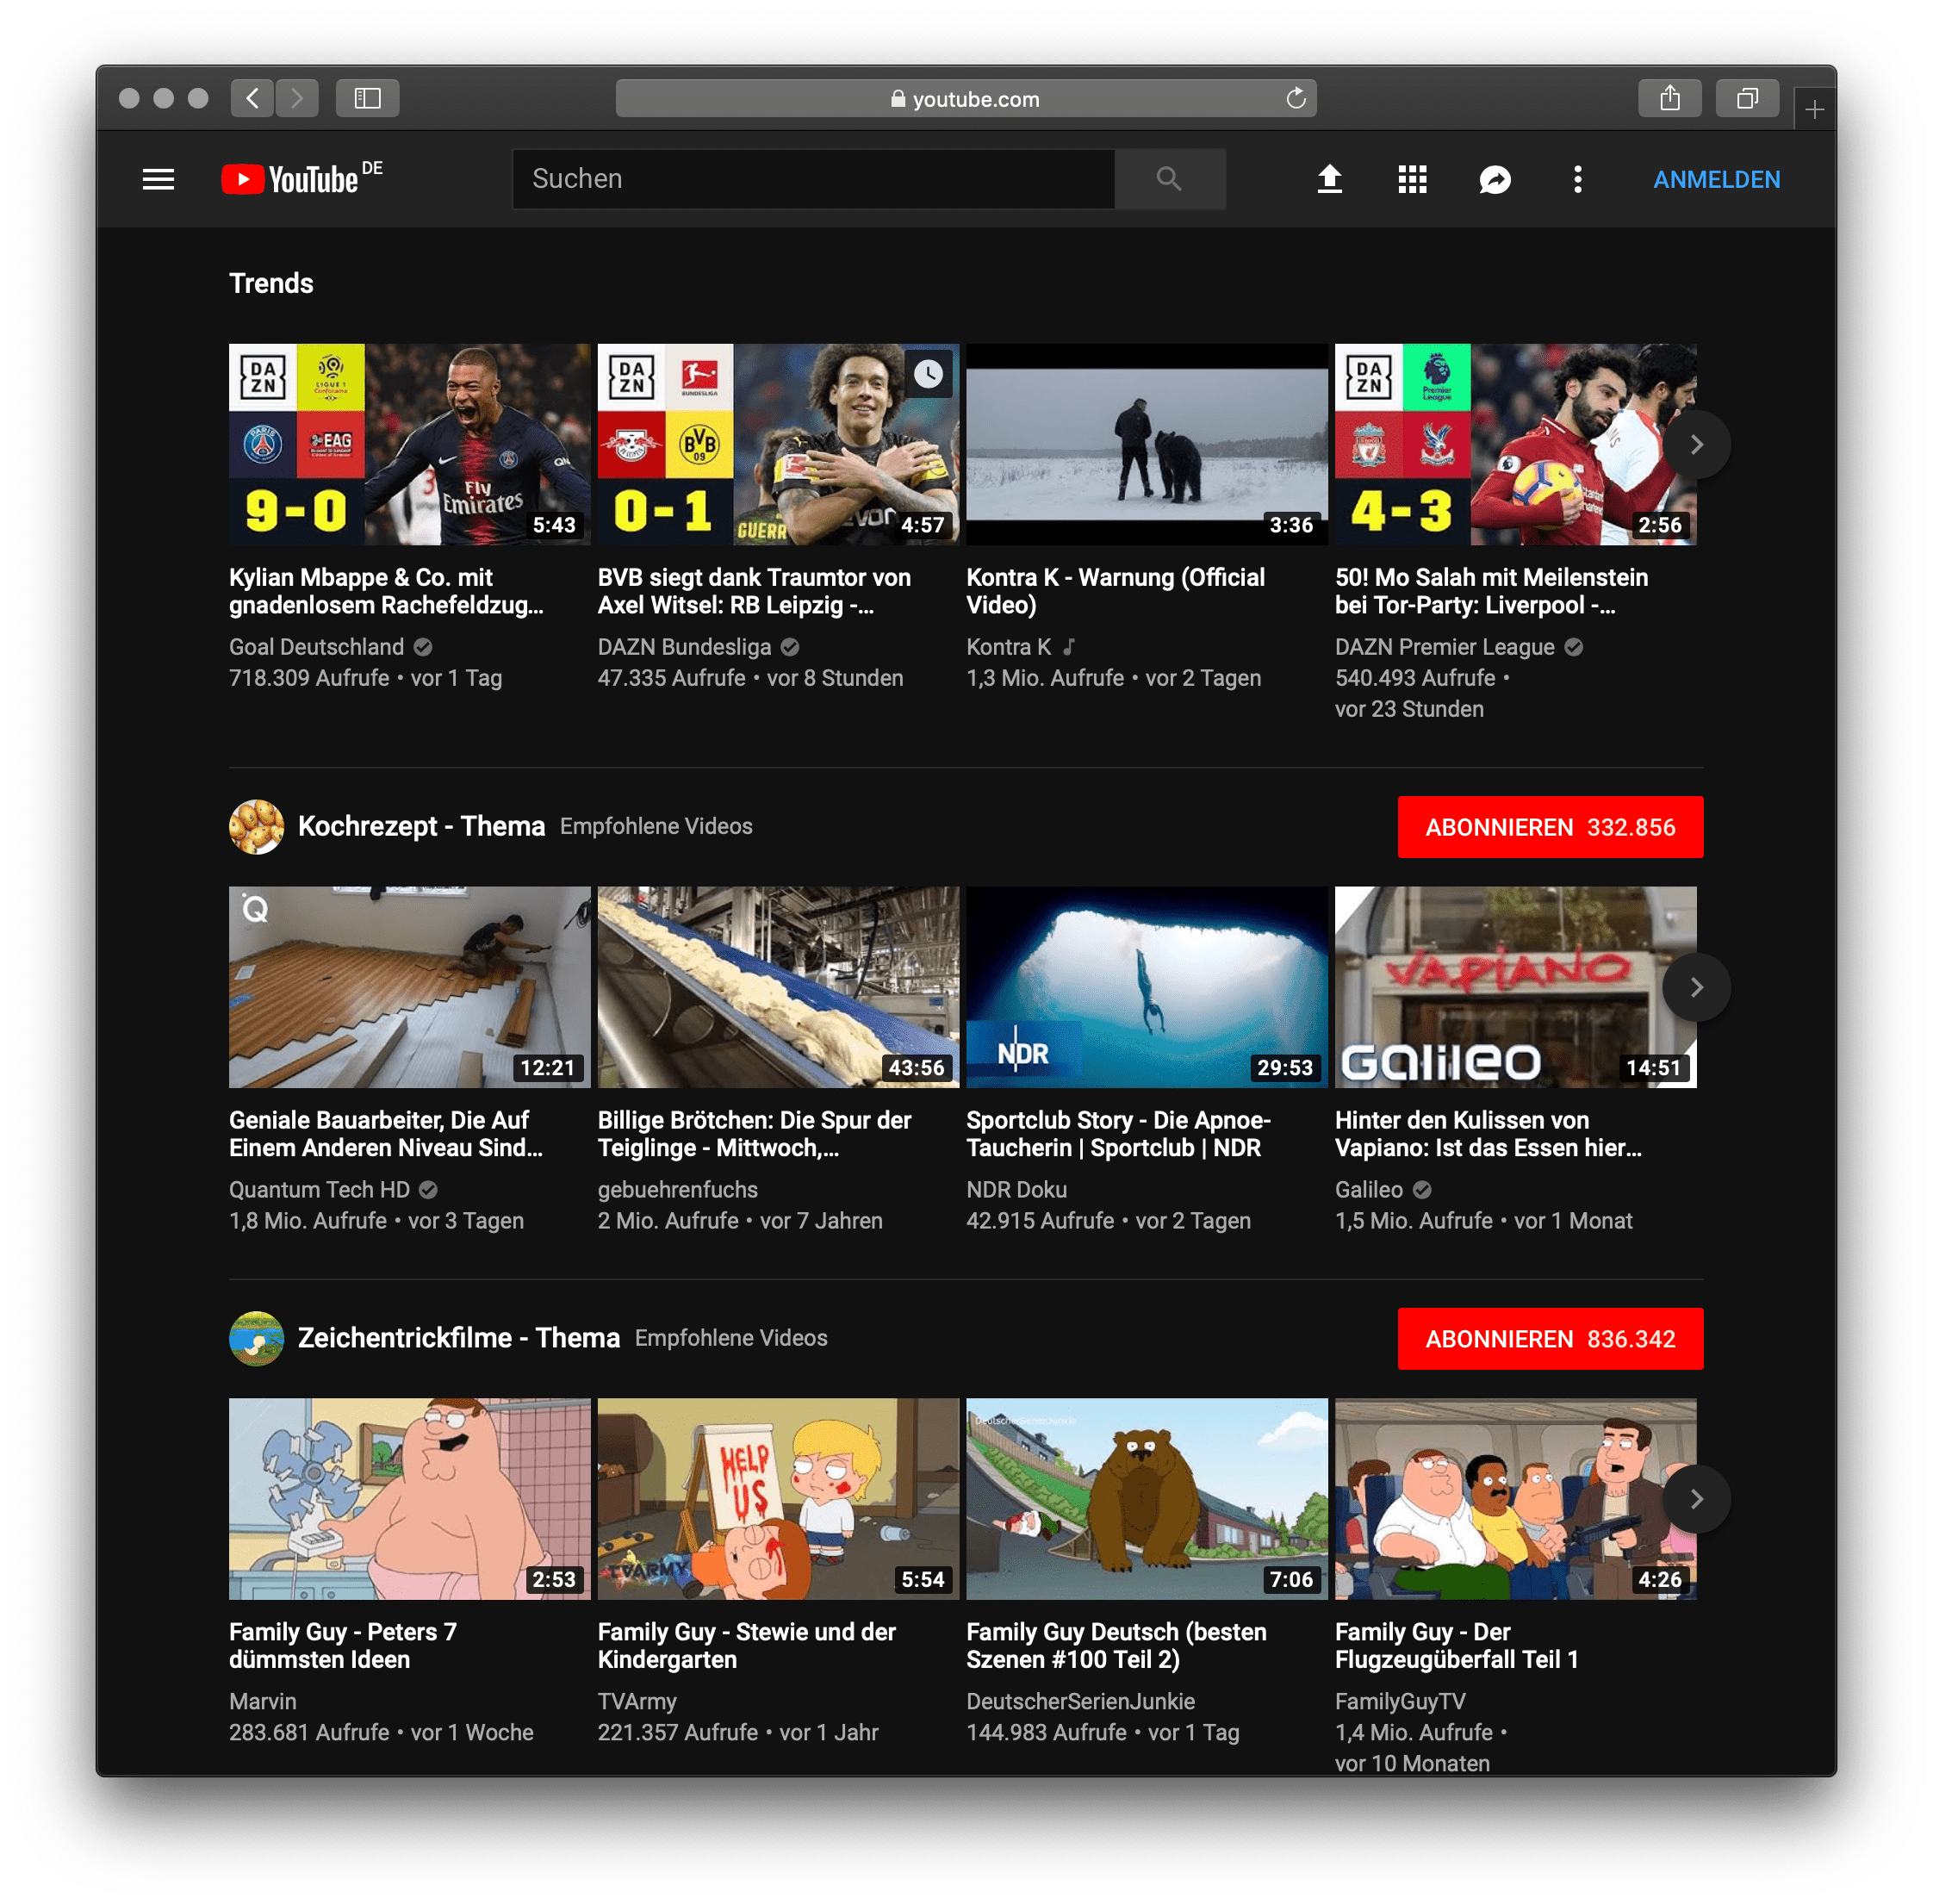This screenshot has height=1904, width=1933.
Task: Open title 'Family Guy Deutsch (besten Szenen #100'
Action: (1116, 1645)
